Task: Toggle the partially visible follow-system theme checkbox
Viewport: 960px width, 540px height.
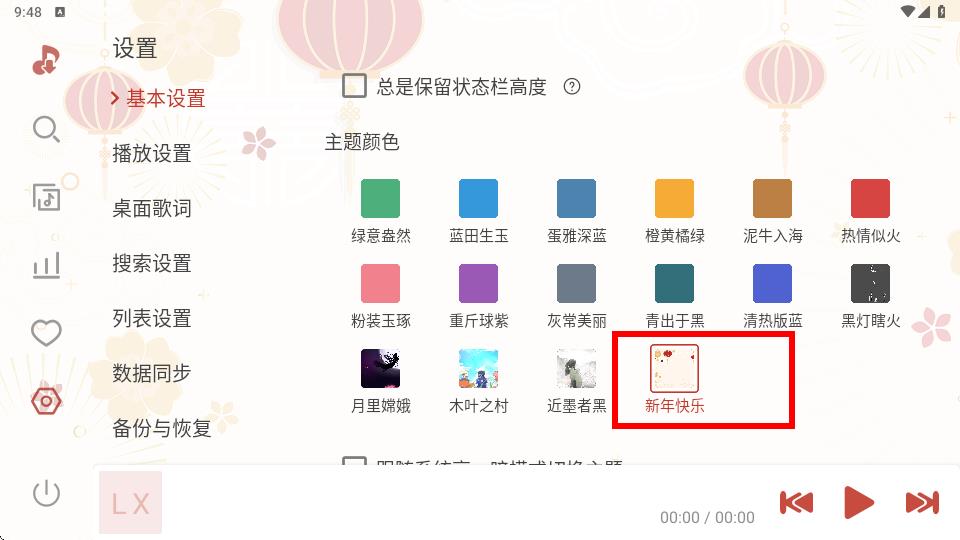Action: [354, 460]
